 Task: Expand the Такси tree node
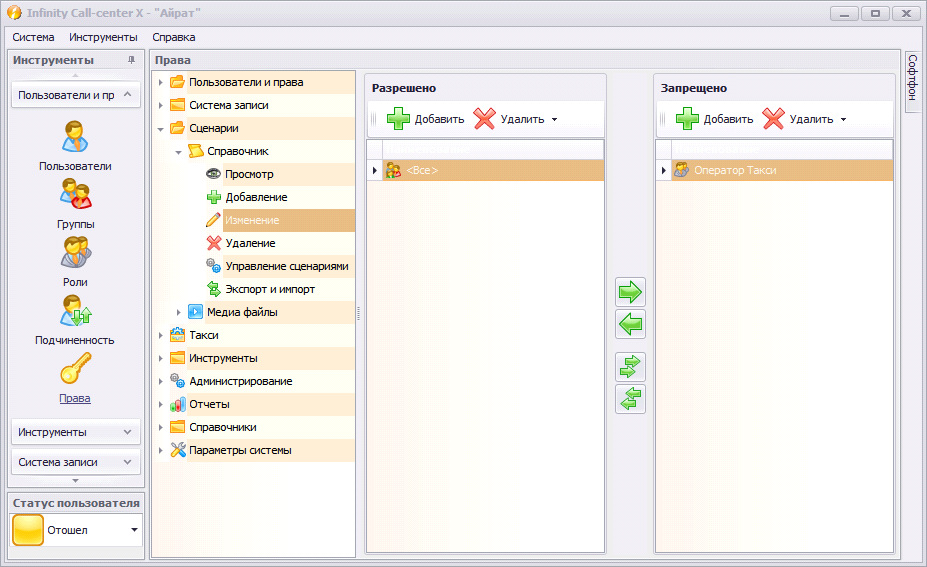(161, 335)
